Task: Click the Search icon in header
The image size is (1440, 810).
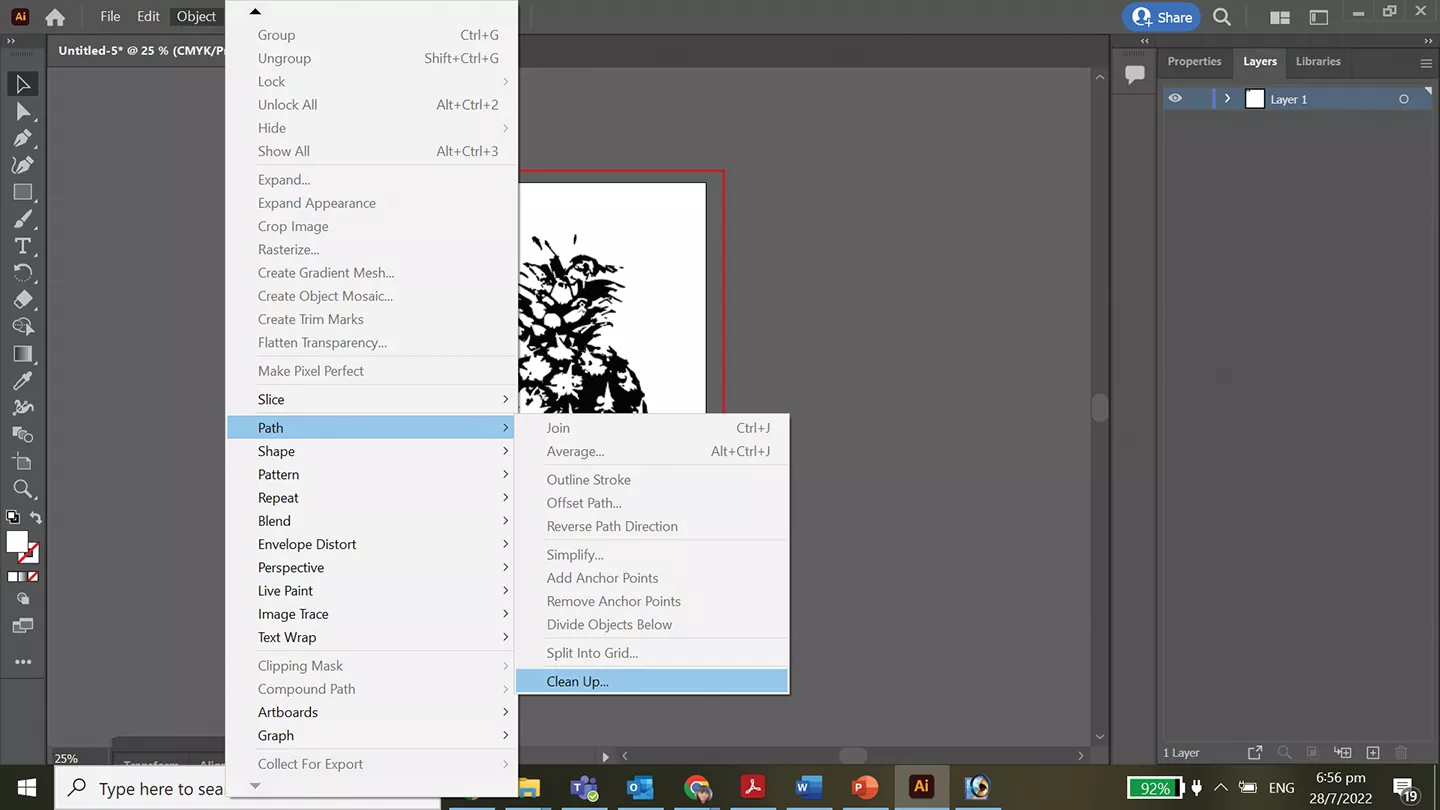Action: coord(1222,17)
